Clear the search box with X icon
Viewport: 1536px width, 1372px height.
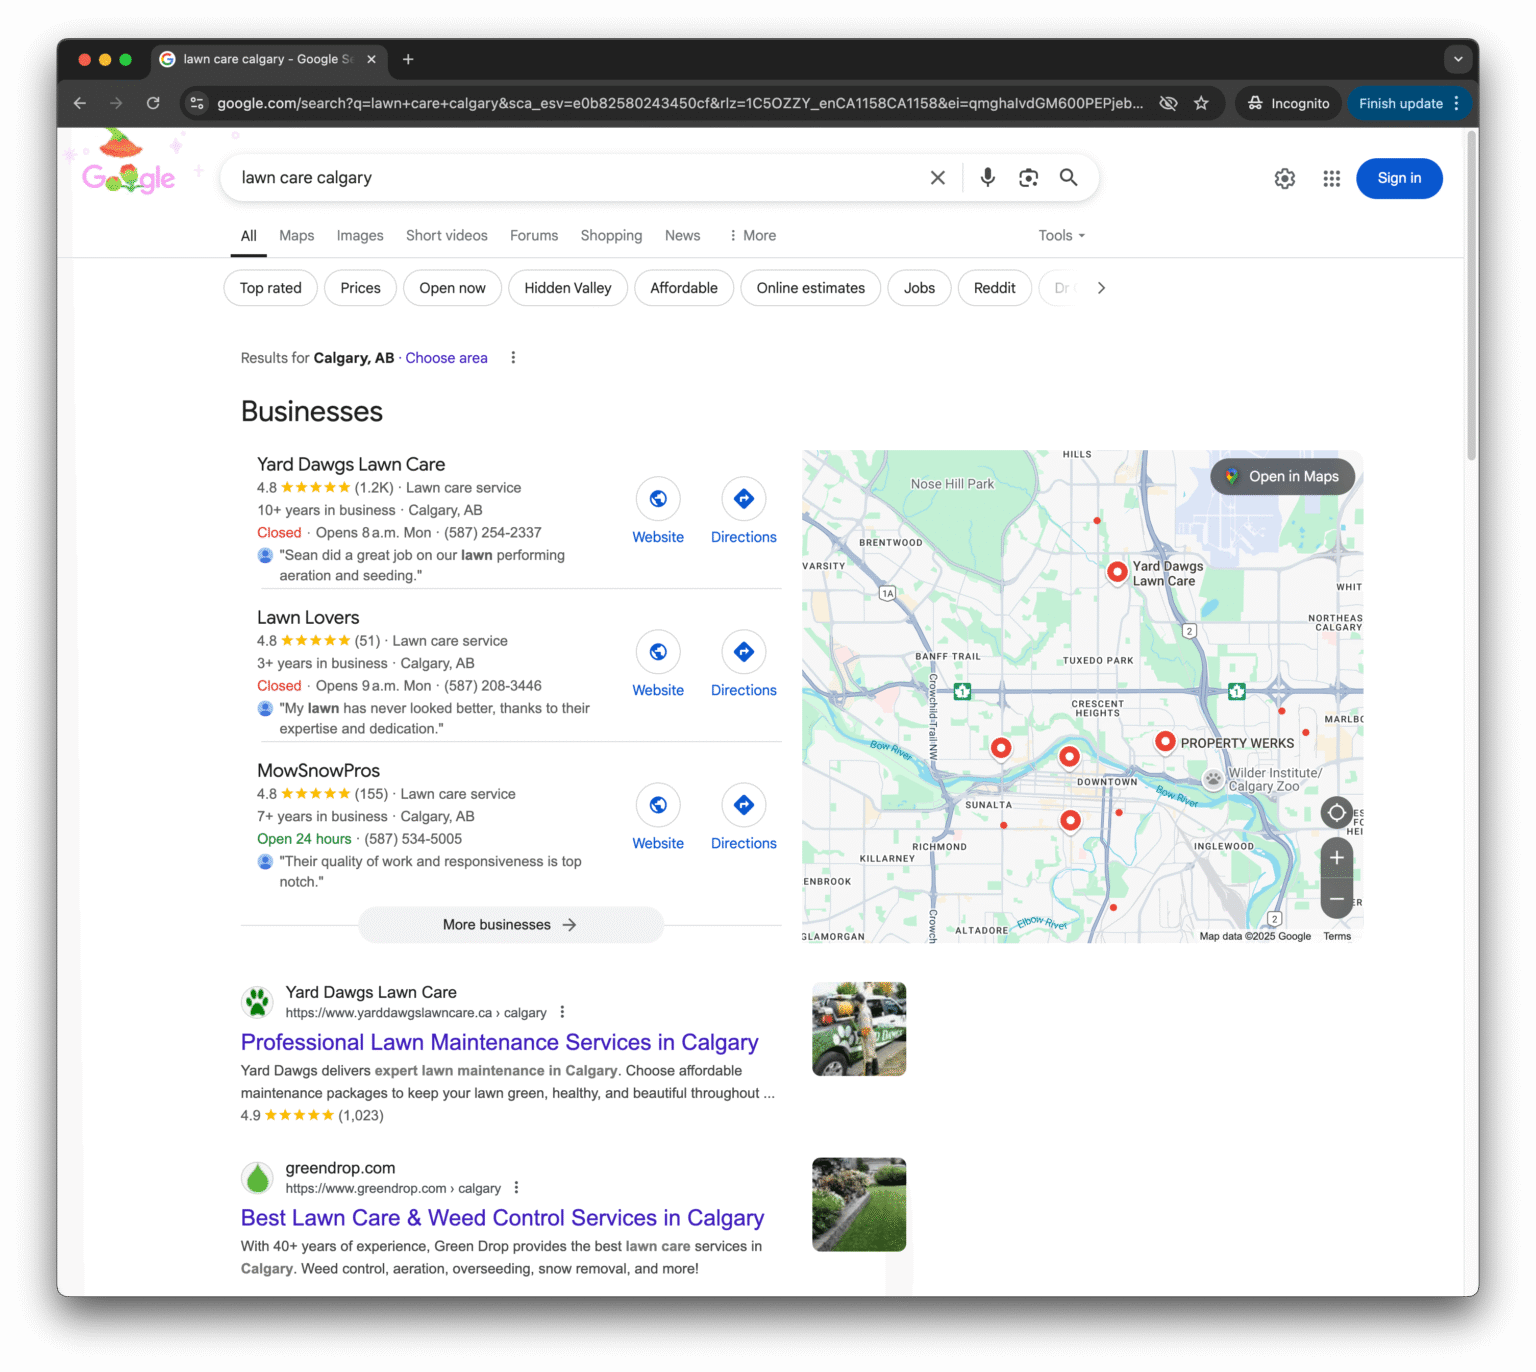coord(937,178)
